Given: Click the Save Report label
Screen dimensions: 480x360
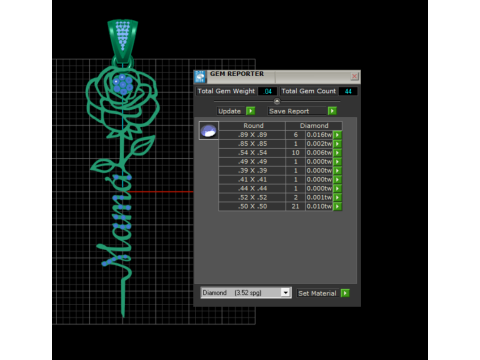Looking at the screenshot, I should 289,111.
